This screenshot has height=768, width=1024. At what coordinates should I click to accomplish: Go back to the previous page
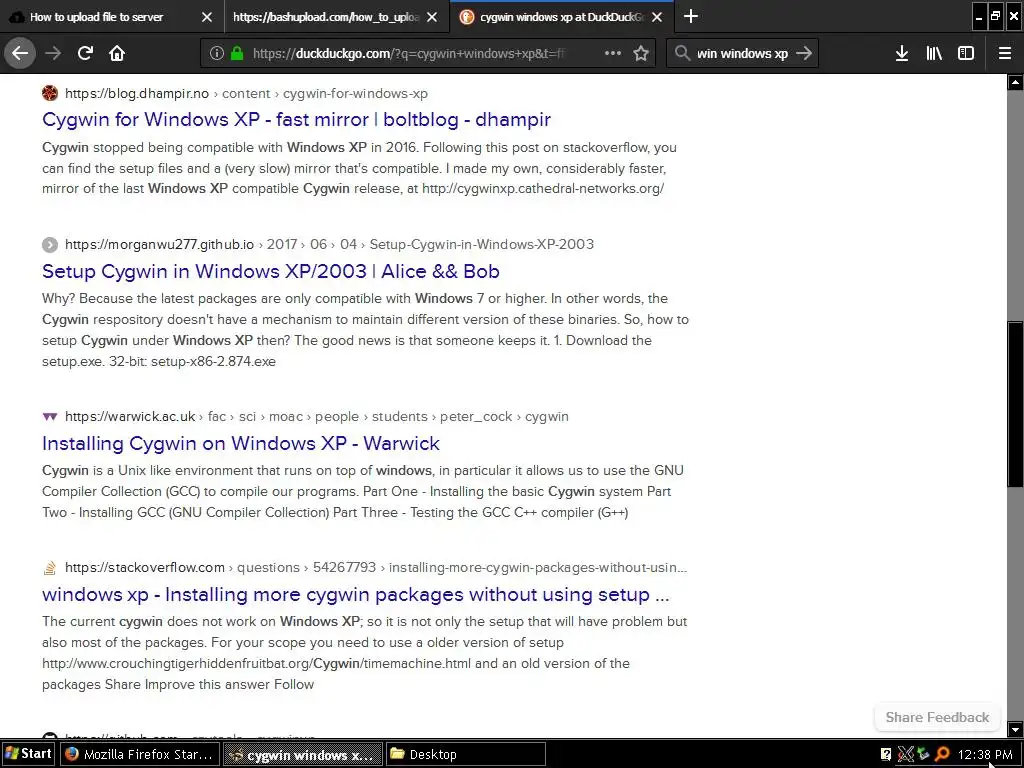(20, 53)
